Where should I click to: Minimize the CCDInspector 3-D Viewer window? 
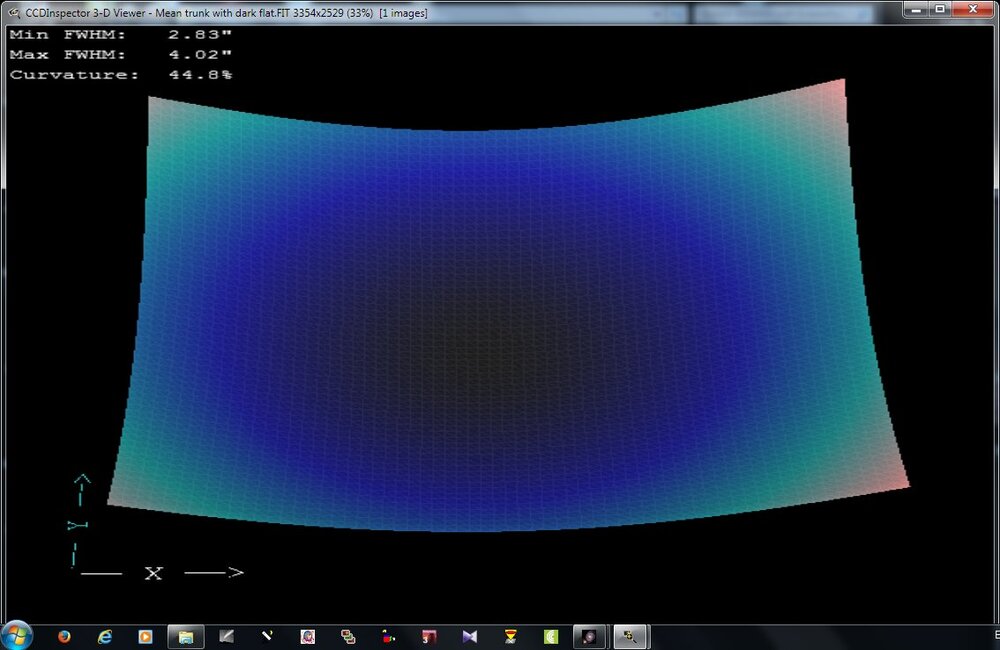914,9
